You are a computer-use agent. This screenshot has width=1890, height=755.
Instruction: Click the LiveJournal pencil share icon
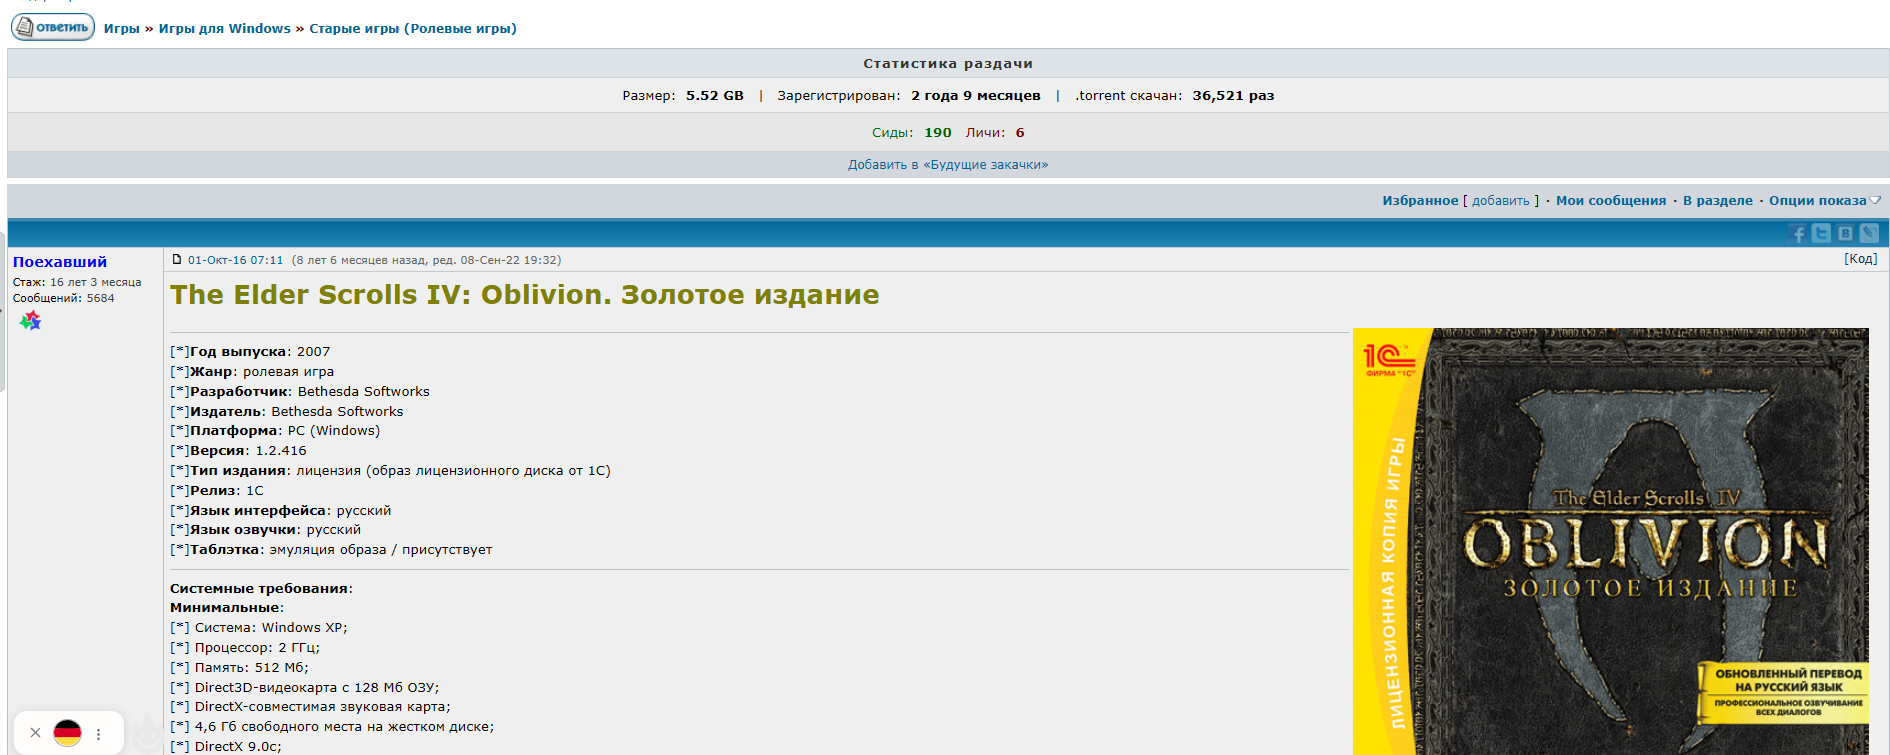[x=1869, y=234]
